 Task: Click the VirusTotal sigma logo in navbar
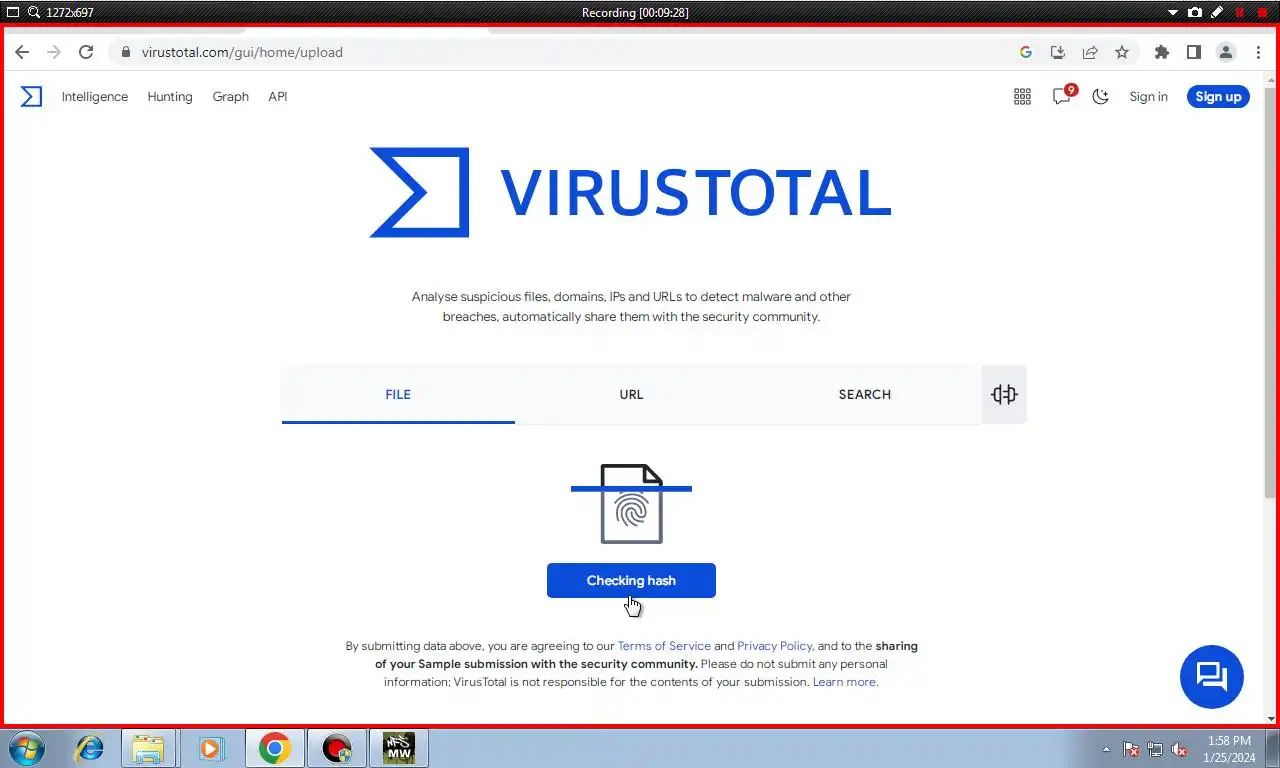pos(32,96)
